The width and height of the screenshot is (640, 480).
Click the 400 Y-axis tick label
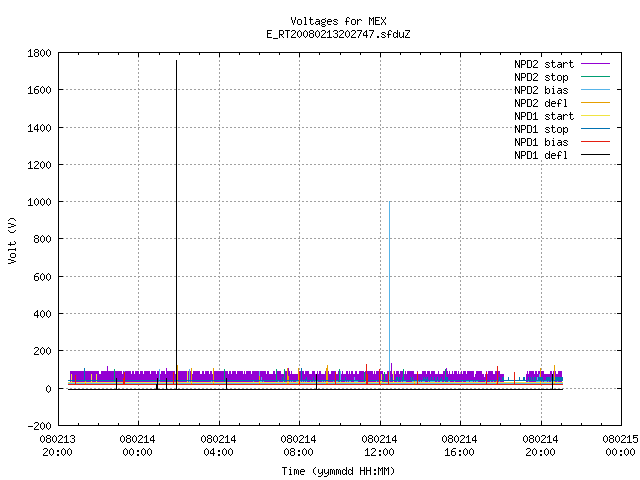click(x=42, y=314)
